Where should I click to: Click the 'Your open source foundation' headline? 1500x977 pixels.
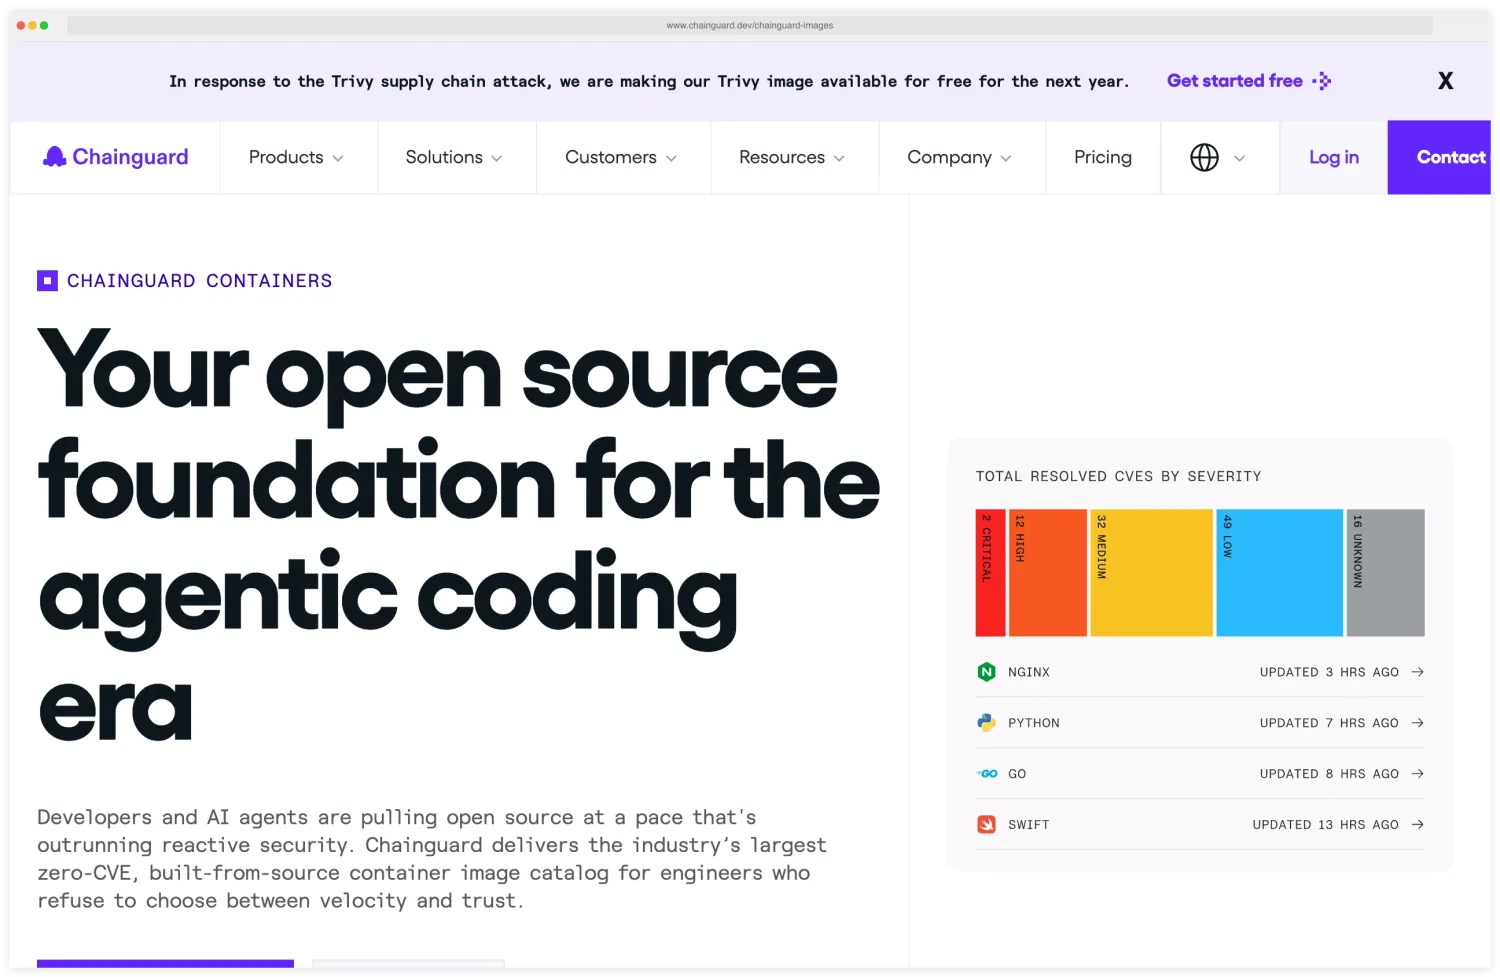click(x=459, y=536)
